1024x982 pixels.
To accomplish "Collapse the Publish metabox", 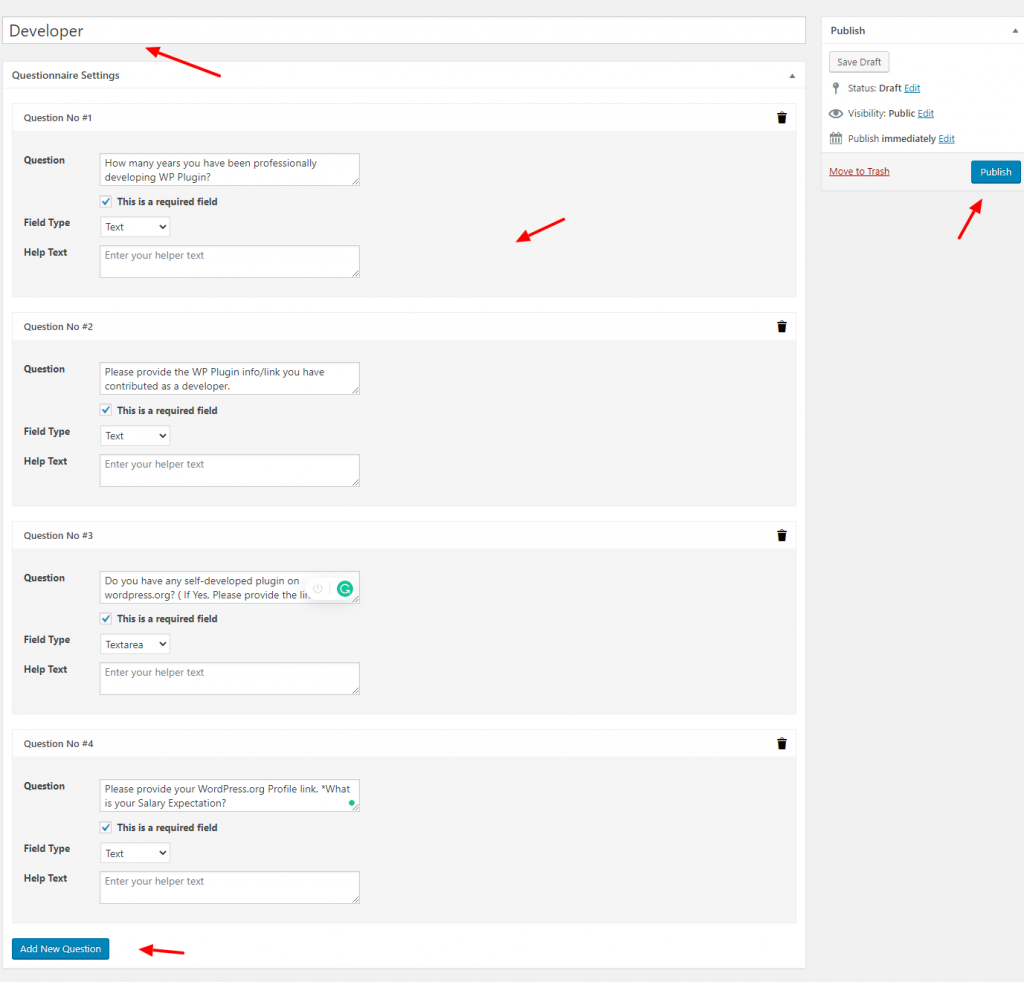I will point(1015,31).
